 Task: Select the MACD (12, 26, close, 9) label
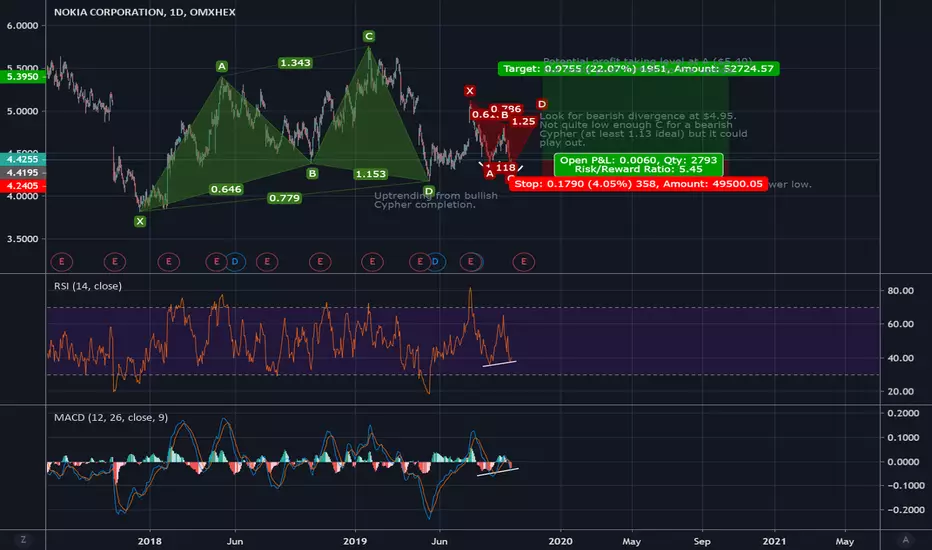(111, 417)
